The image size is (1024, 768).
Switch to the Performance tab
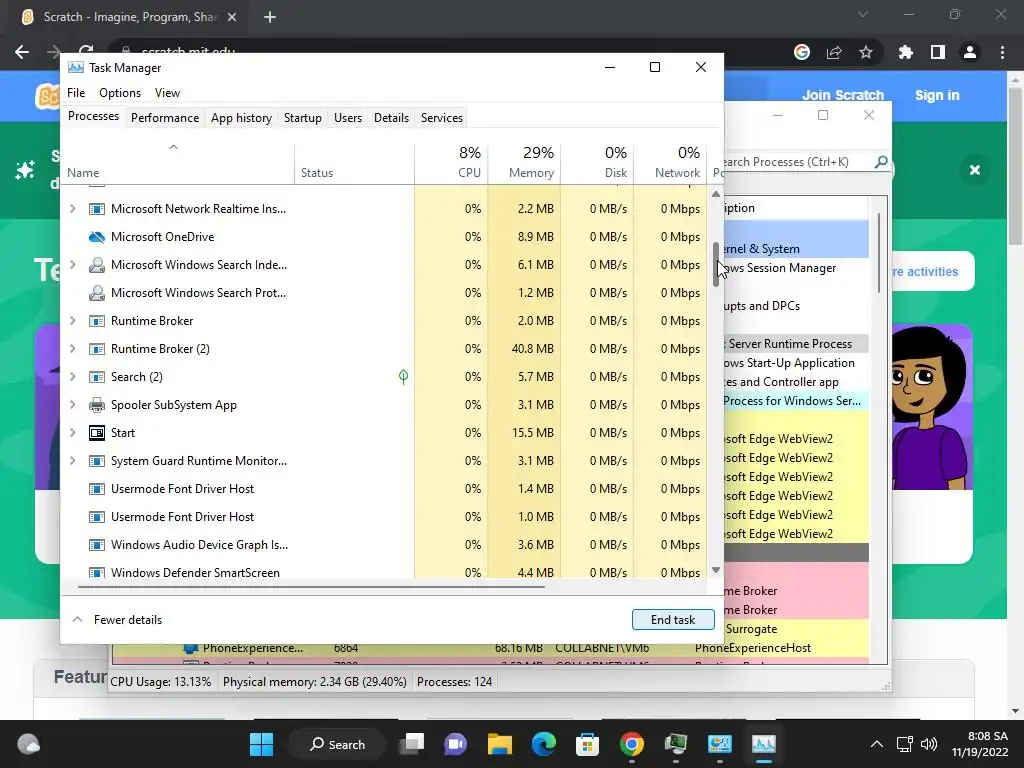click(x=165, y=118)
